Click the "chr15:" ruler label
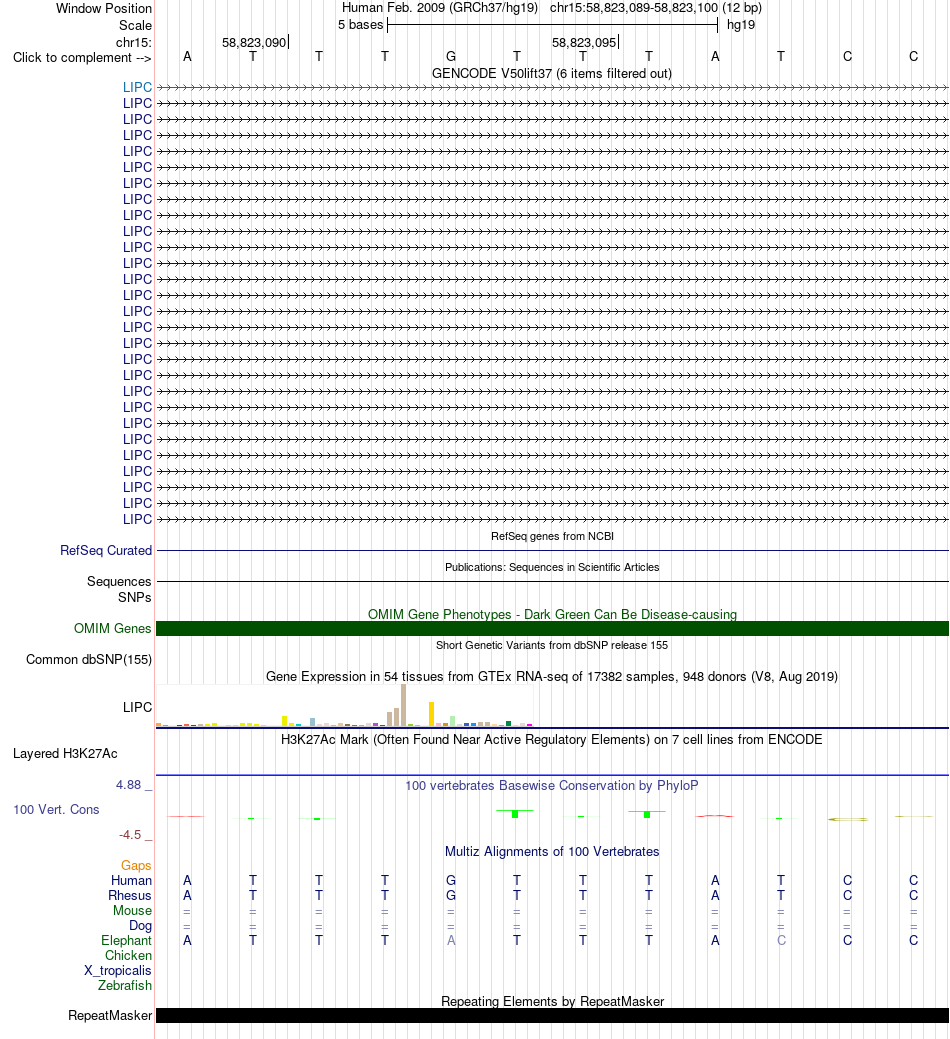The height and width of the screenshot is (1039, 950). click(x=133, y=42)
